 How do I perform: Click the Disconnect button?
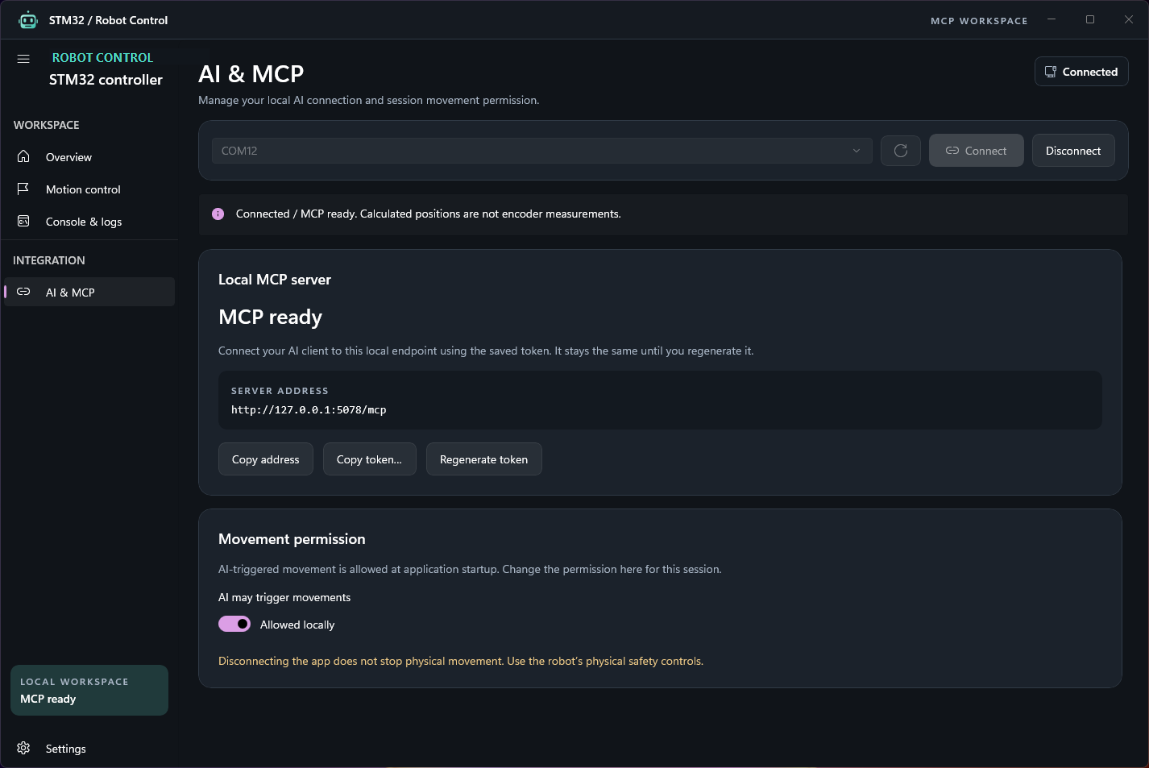coord(1073,150)
